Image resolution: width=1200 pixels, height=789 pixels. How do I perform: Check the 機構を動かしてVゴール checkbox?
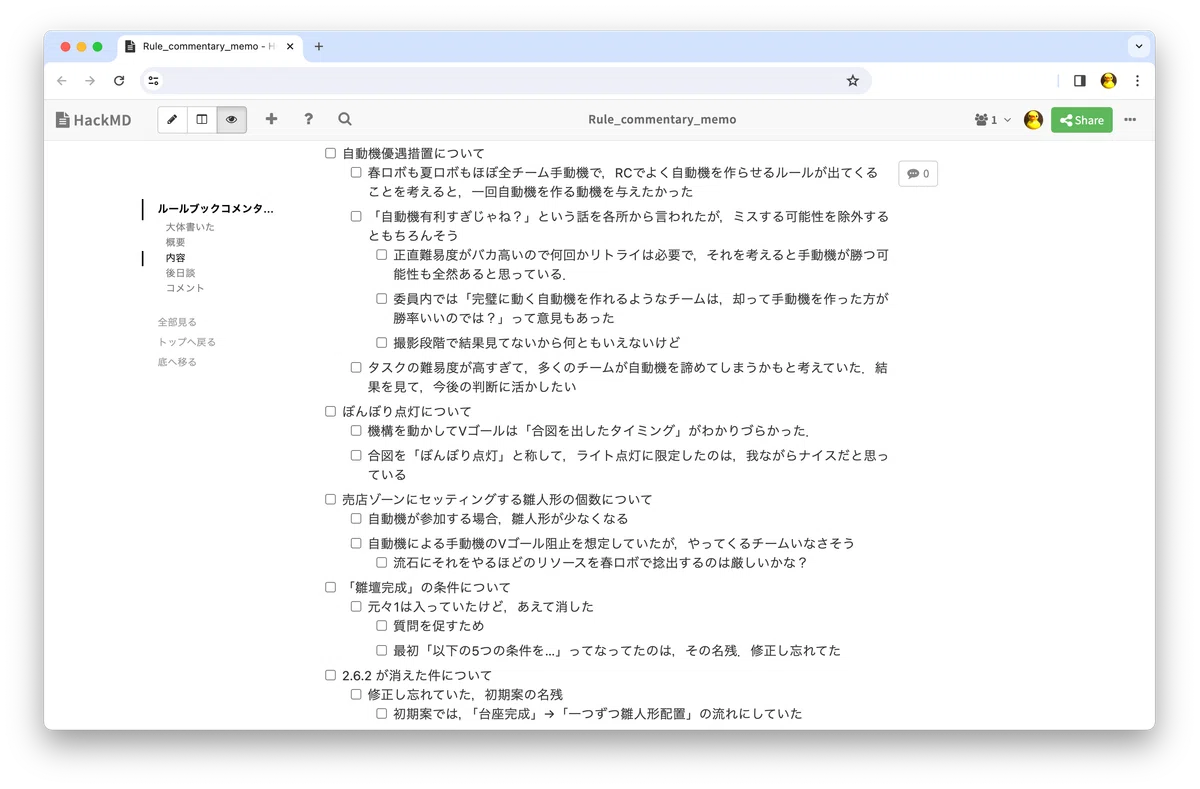pos(356,430)
